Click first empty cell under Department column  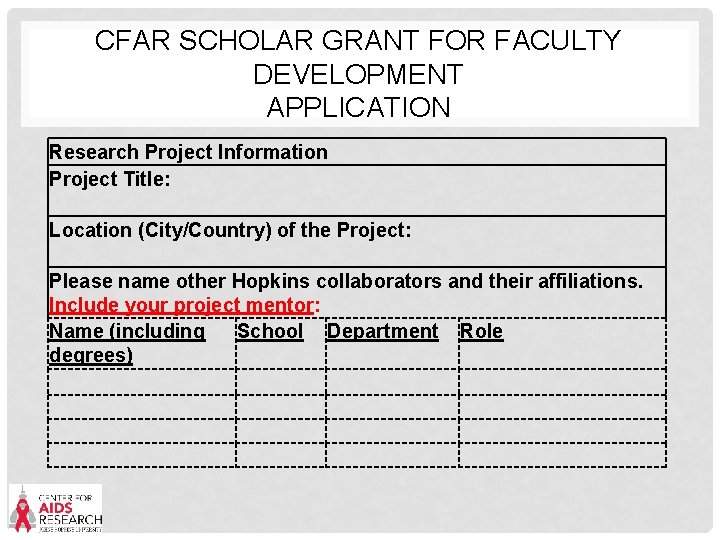[392, 382]
